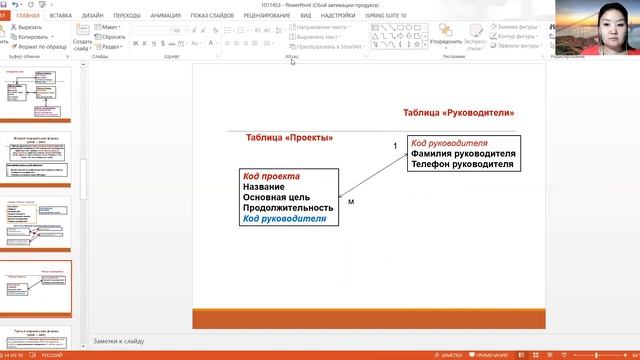Click the Redo icon in quick access toolbar

(31, 4)
